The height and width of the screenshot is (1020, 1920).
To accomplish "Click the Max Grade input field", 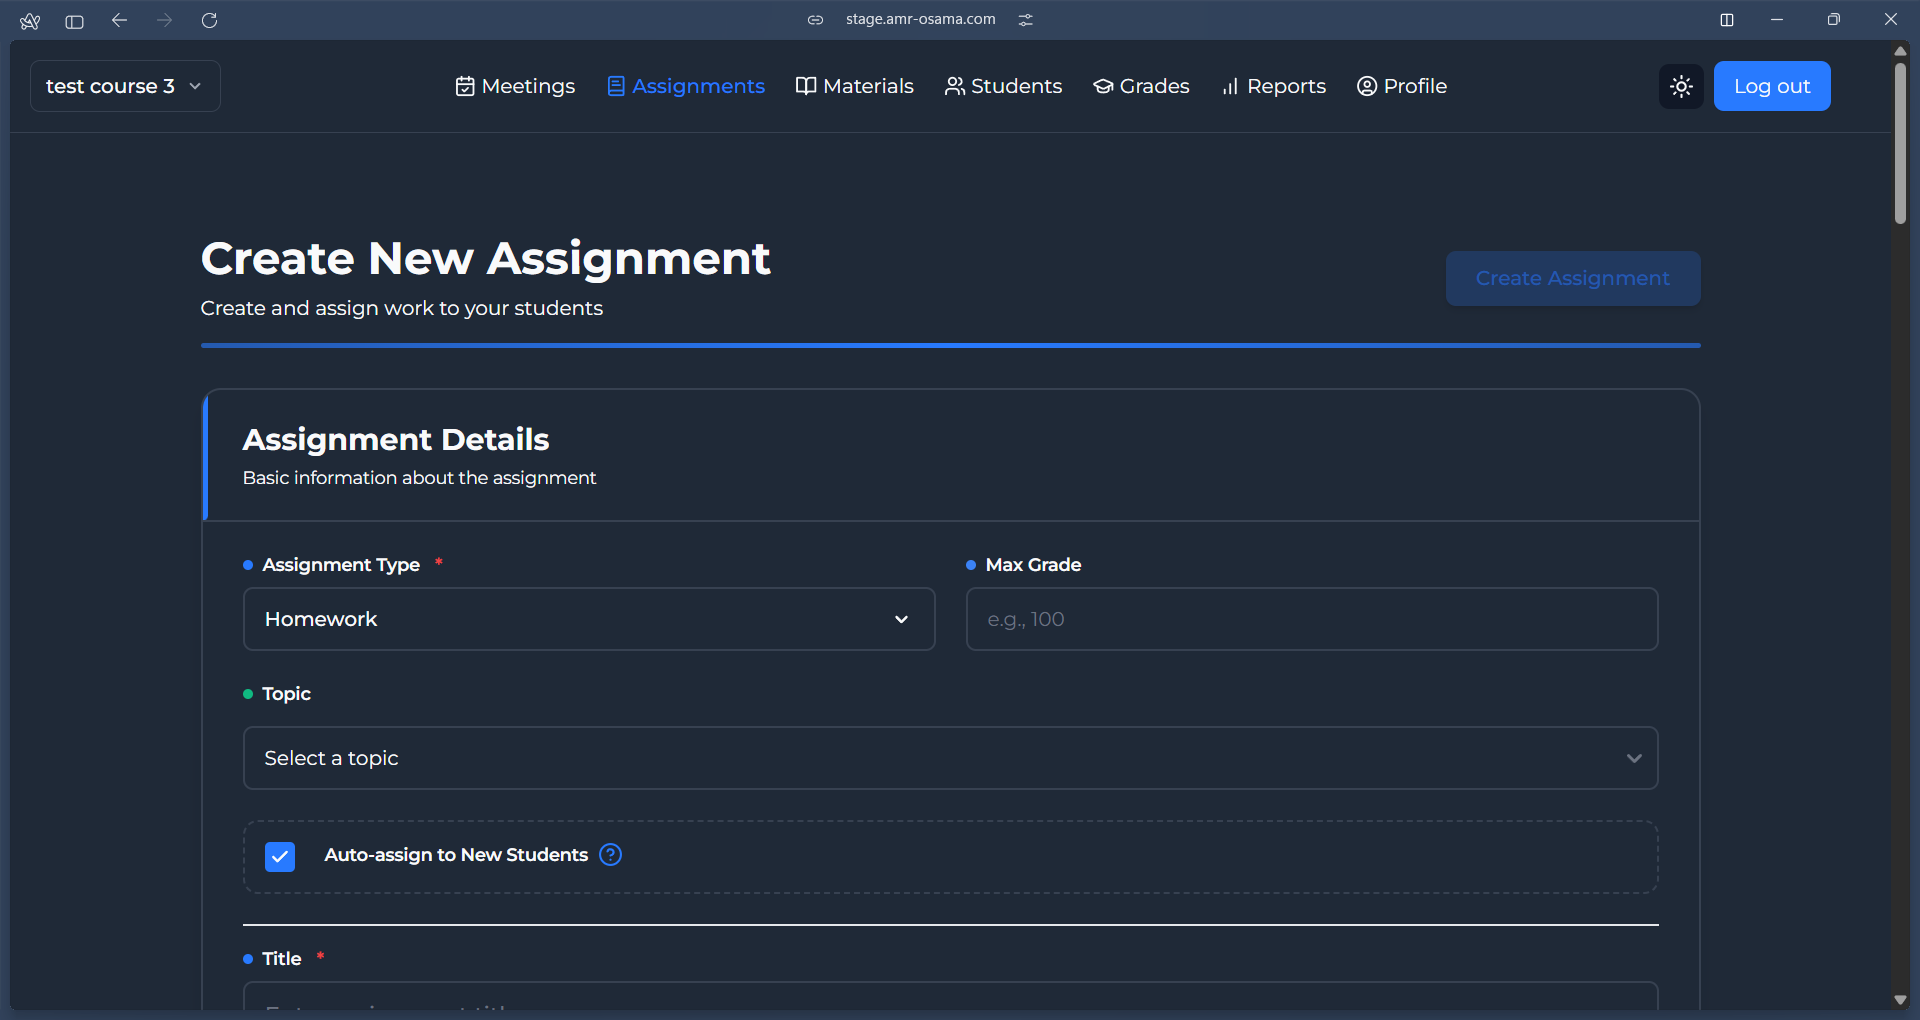I will tap(1311, 619).
